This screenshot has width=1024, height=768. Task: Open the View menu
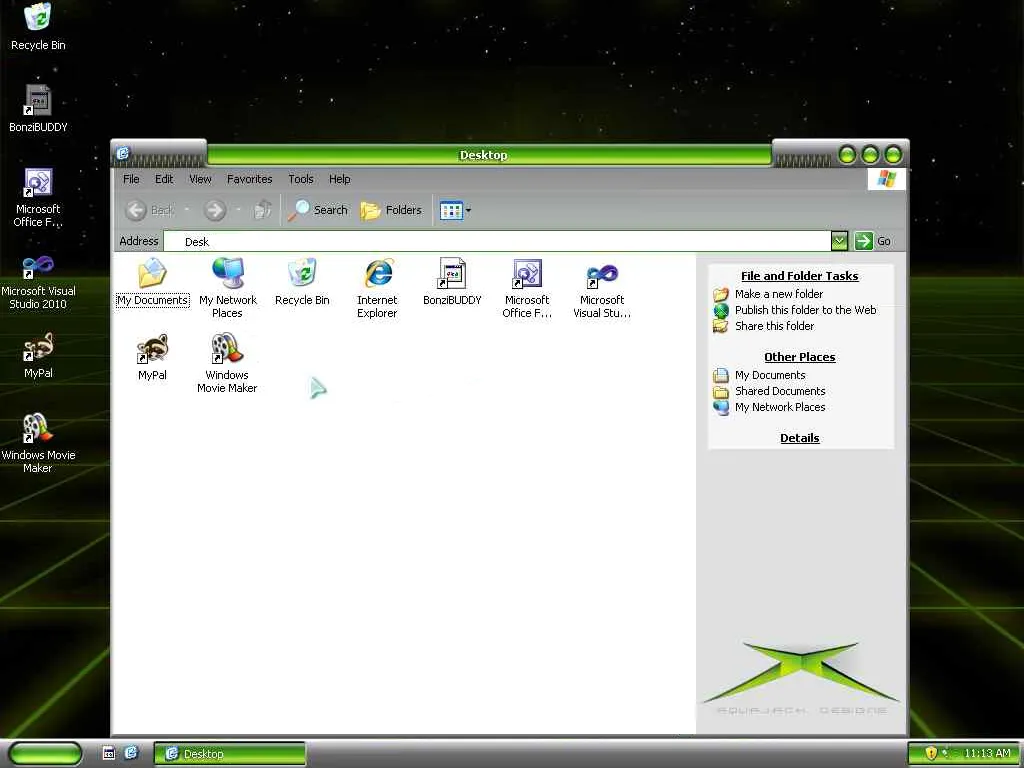coord(200,179)
